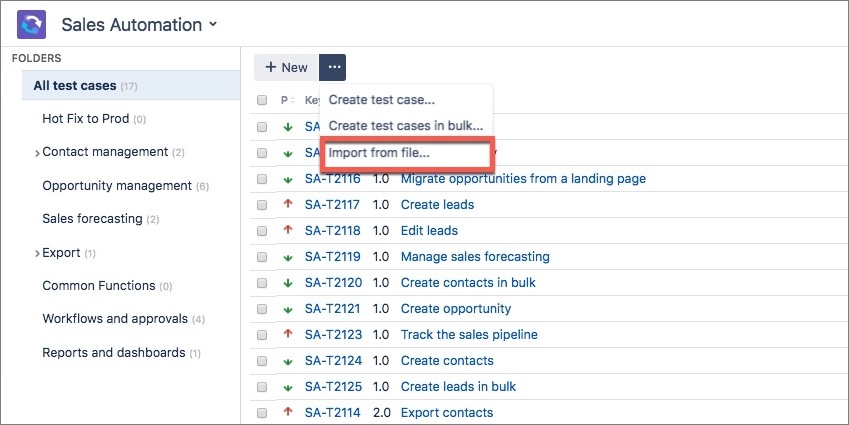Click the three-dots more actions button
The height and width of the screenshot is (425, 849).
click(332, 67)
